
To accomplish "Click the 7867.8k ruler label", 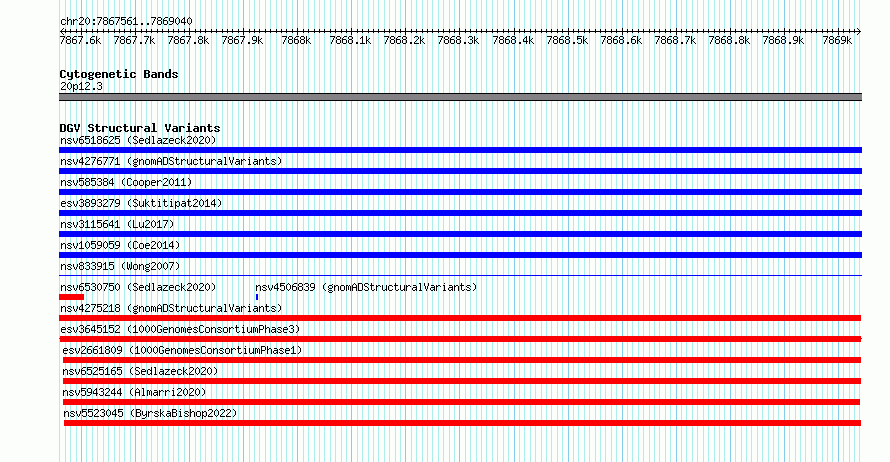I will tap(188, 41).
